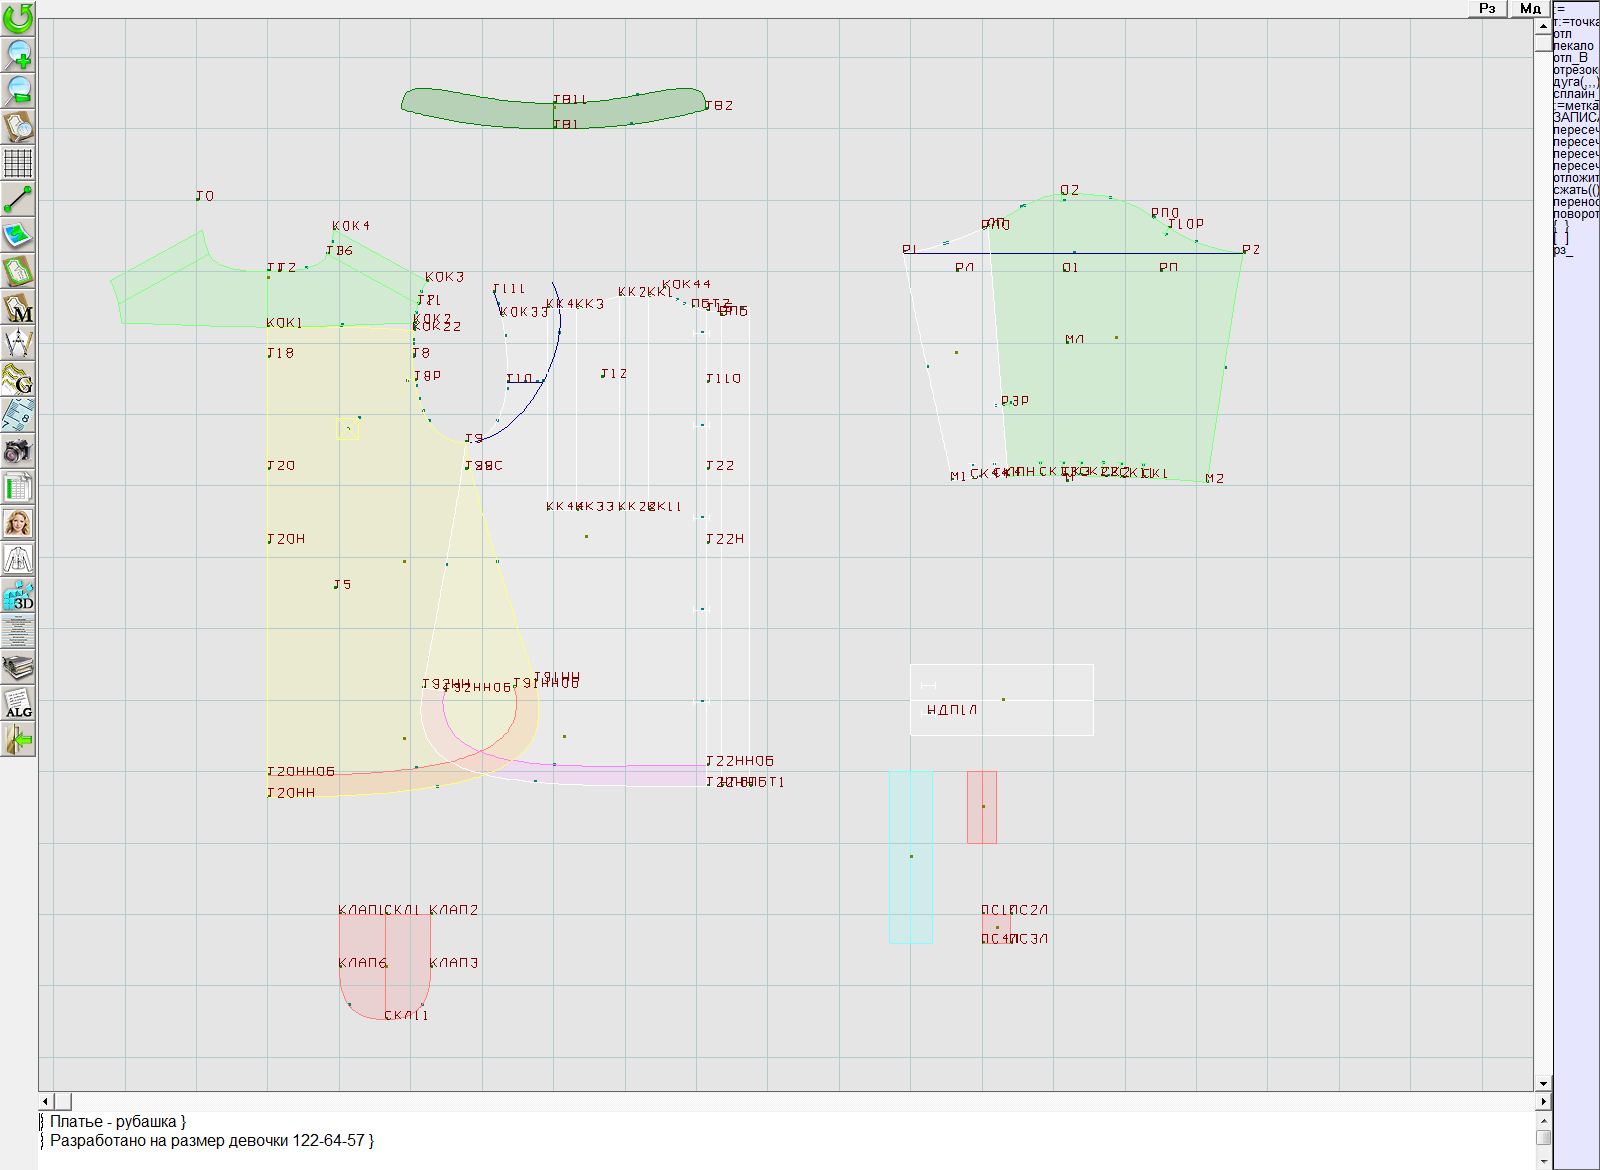Click the stacked books library icon
The width and height of the screenshot is (1600, 1170).
(18, 667)
